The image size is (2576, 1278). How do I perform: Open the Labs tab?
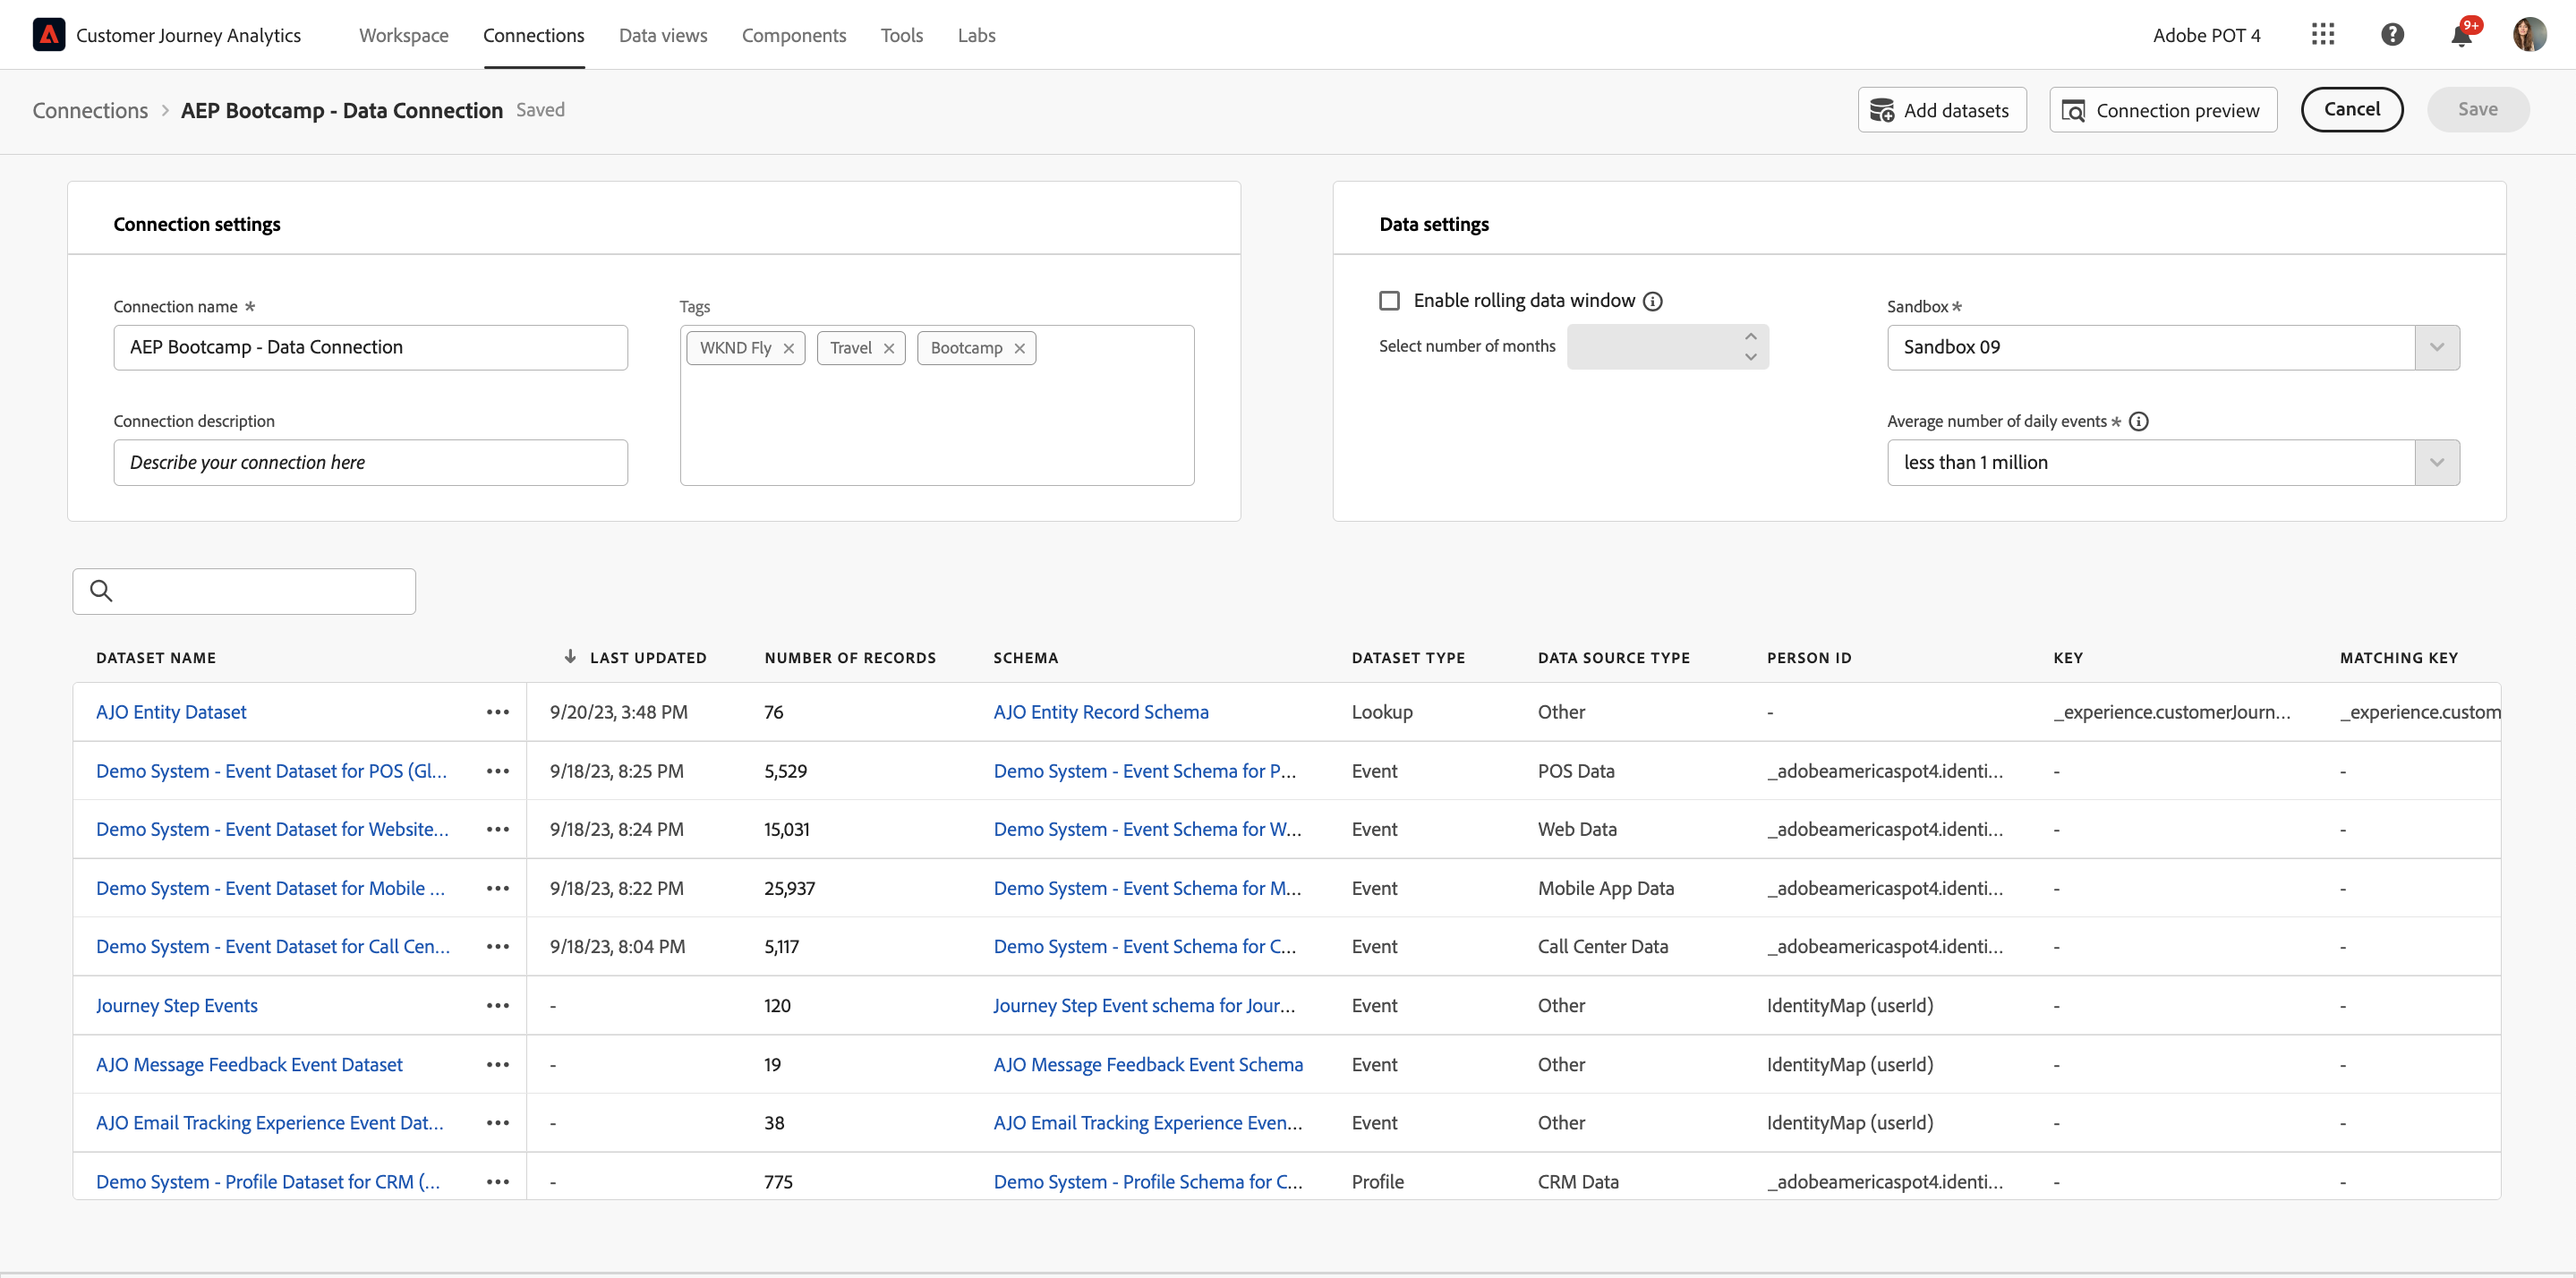pyautogui.click(x=977, y=35)
